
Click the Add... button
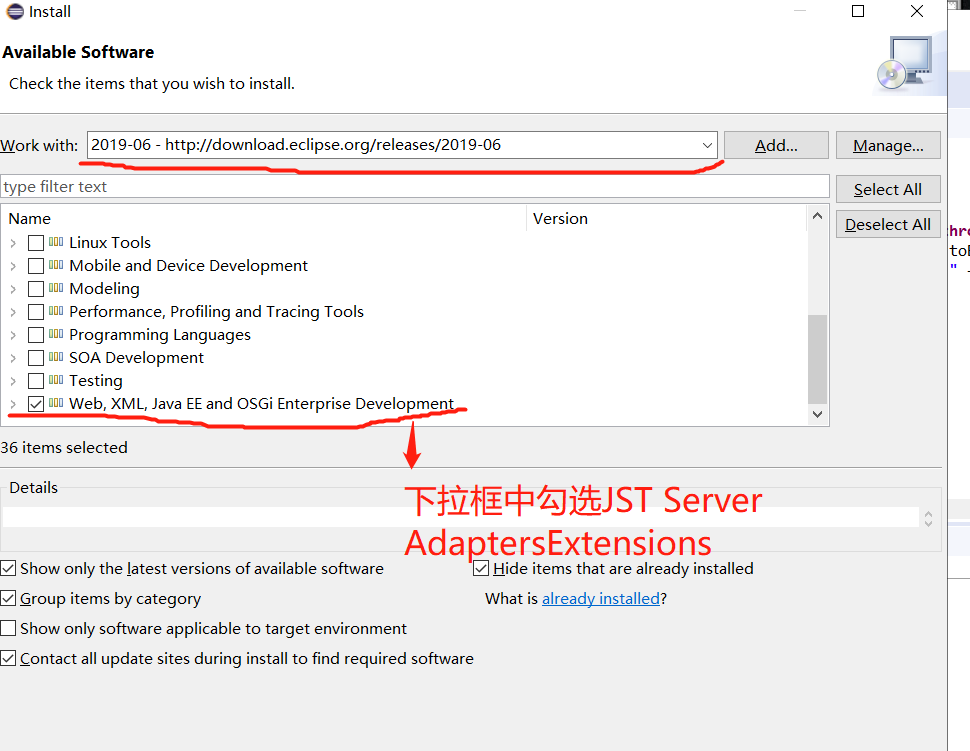776,145
